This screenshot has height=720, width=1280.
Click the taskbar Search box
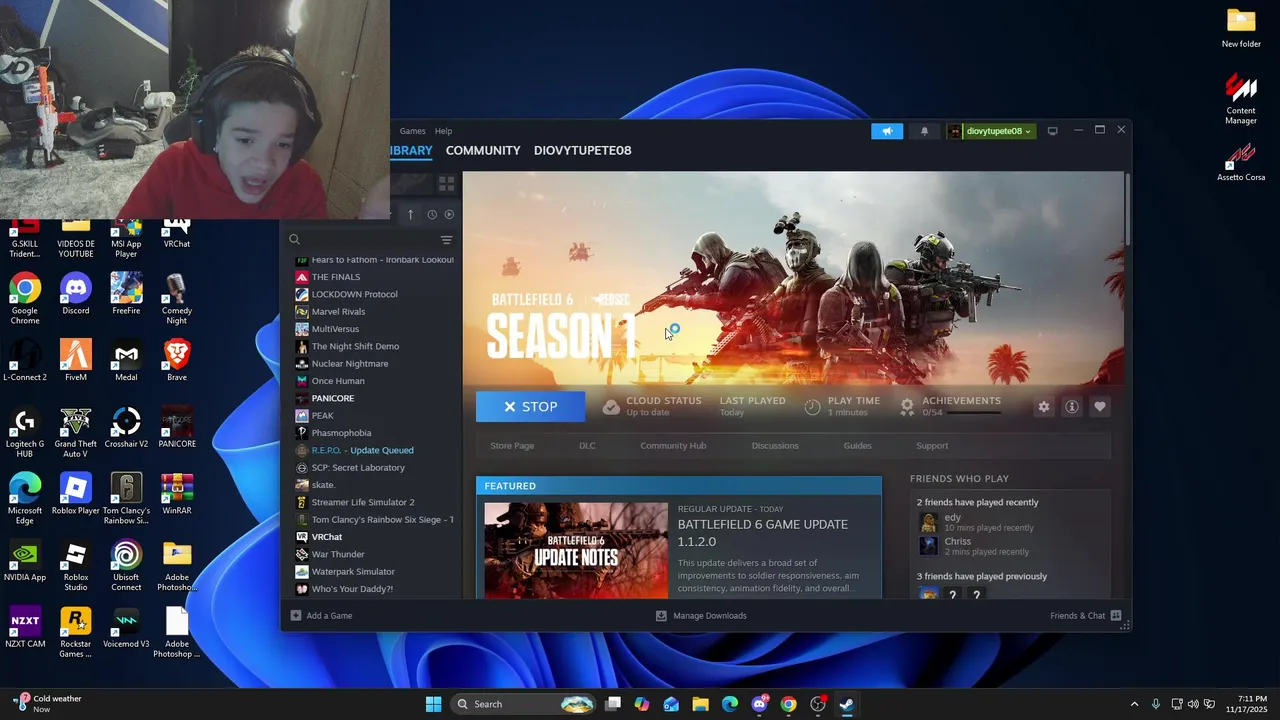(x=523, y=704)
